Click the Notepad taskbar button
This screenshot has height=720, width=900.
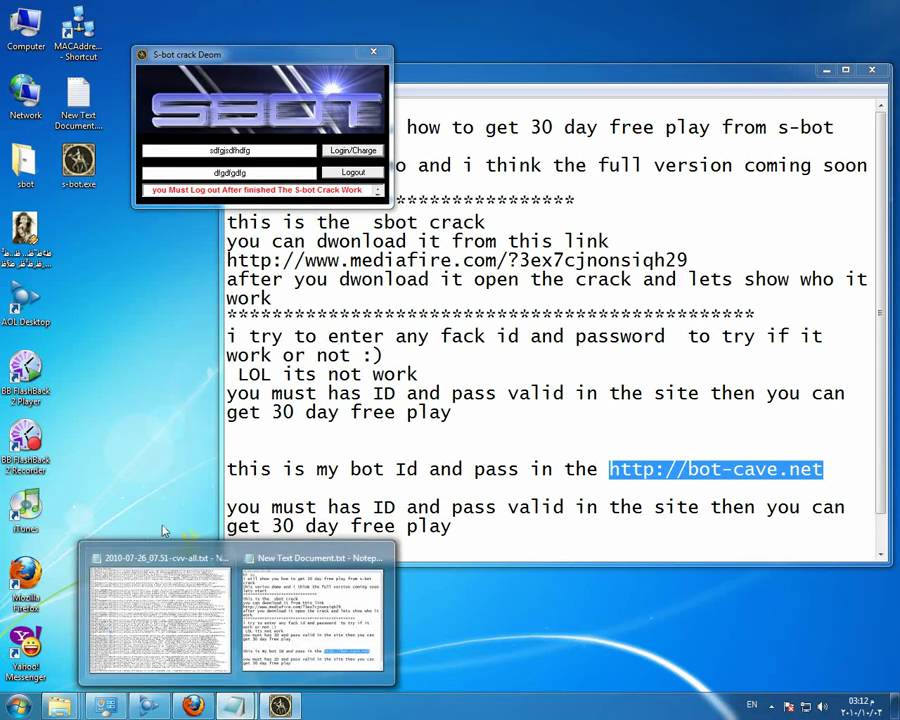236,706
